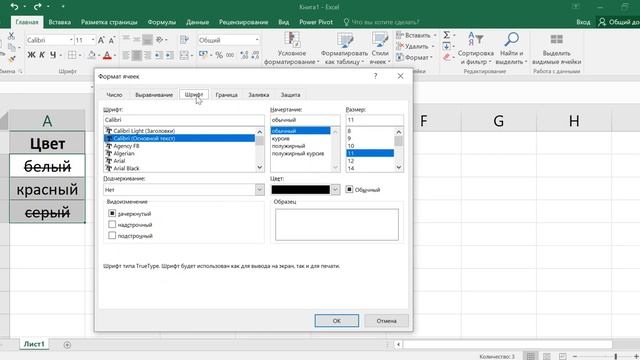
Task: Click the red font color A icon
Action: pos(107,55)
